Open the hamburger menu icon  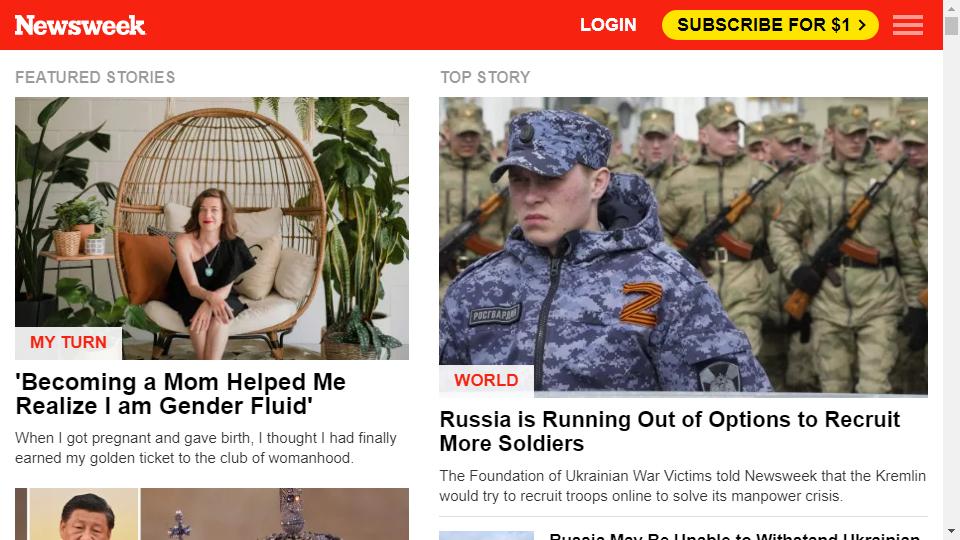pyautogui.click(x=907, y=25)
